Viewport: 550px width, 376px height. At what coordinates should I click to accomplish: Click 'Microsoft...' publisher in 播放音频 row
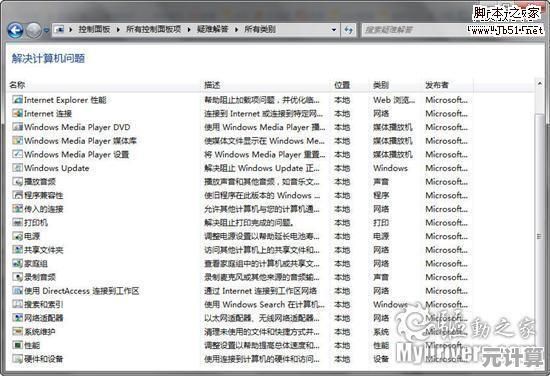point(447,182)
